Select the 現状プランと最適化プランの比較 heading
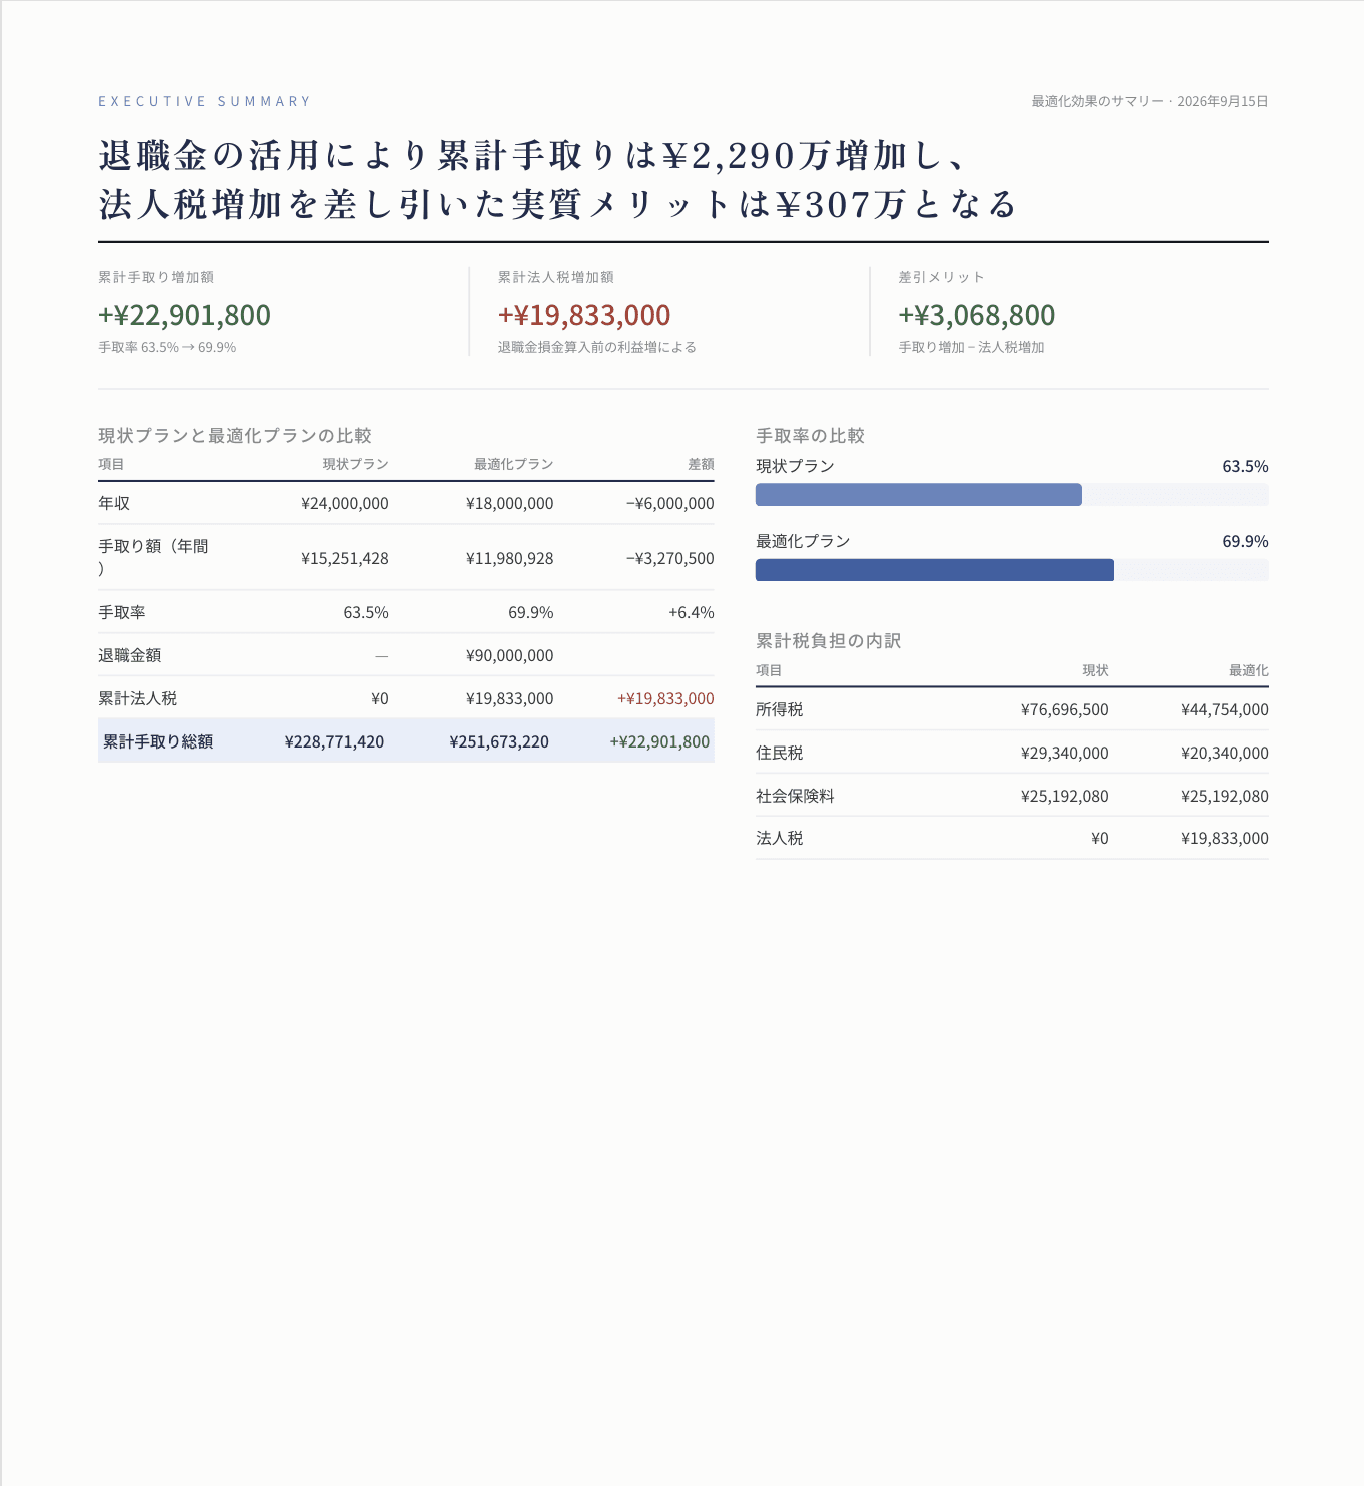 pos(235,436)
